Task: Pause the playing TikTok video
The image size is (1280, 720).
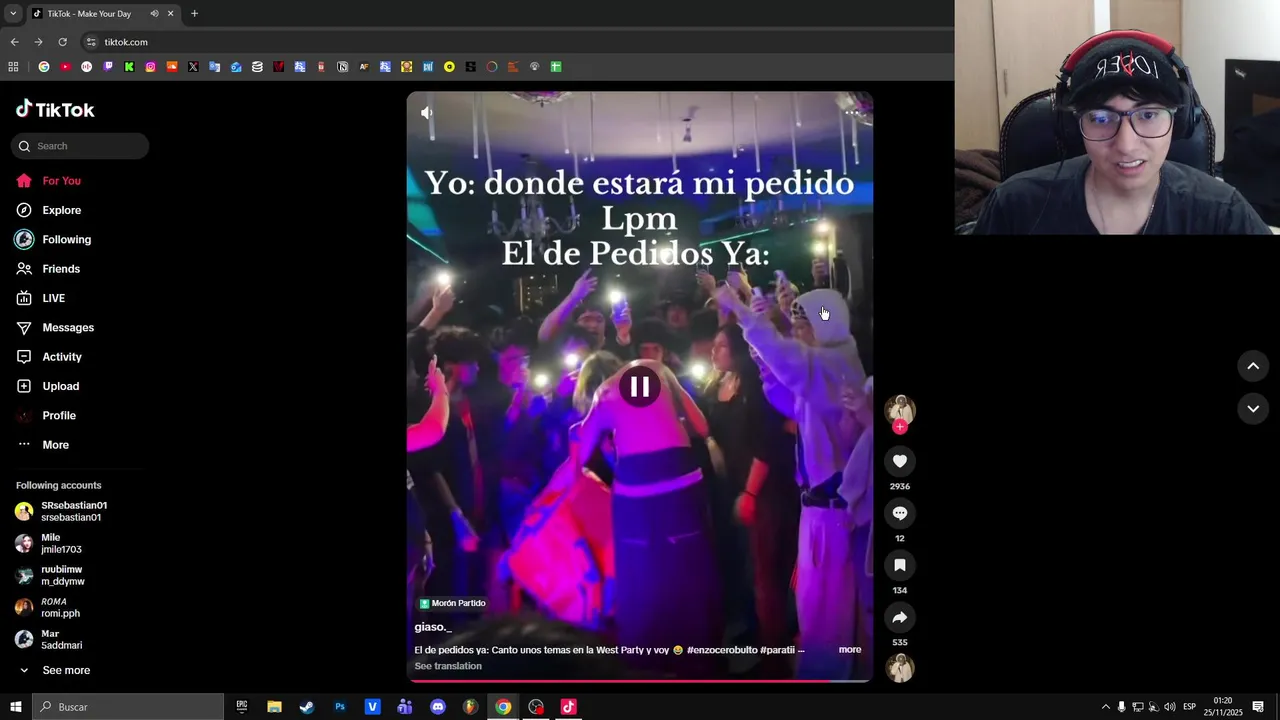Action: (x=640, y=386)
